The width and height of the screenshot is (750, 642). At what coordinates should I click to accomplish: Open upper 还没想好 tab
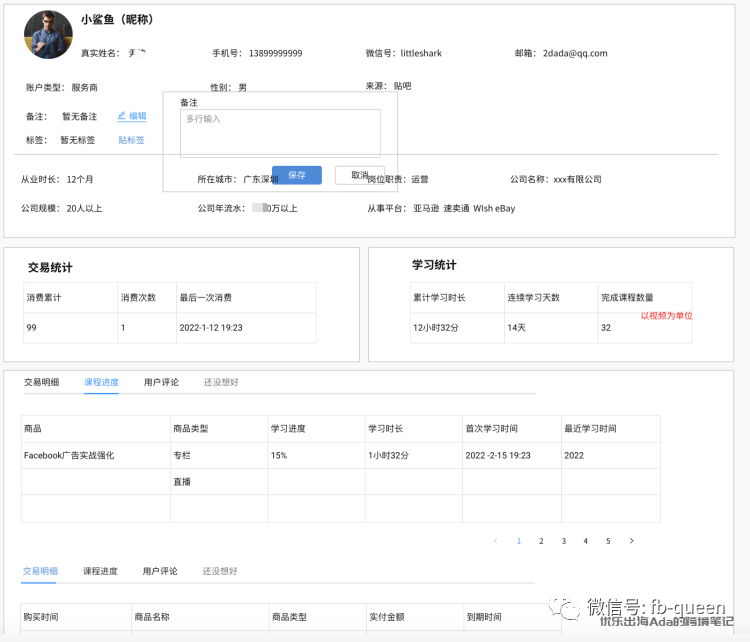click(221, 382)
